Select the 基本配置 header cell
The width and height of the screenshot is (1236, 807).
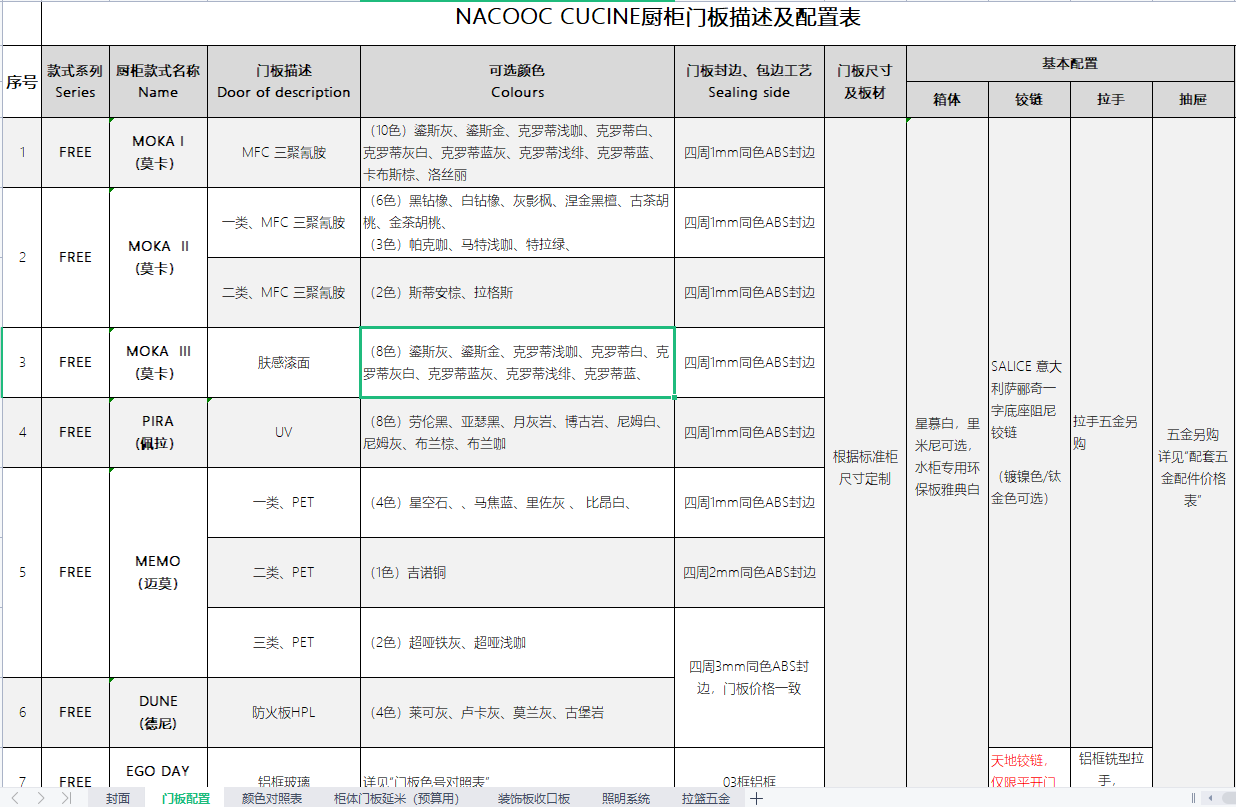point(1070,63)
